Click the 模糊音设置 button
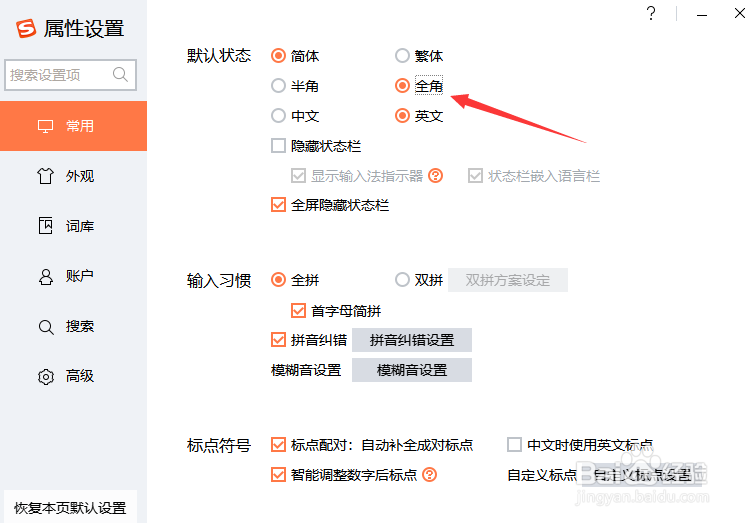The width and height of the screenshot is (751, 523). (411, 370)
